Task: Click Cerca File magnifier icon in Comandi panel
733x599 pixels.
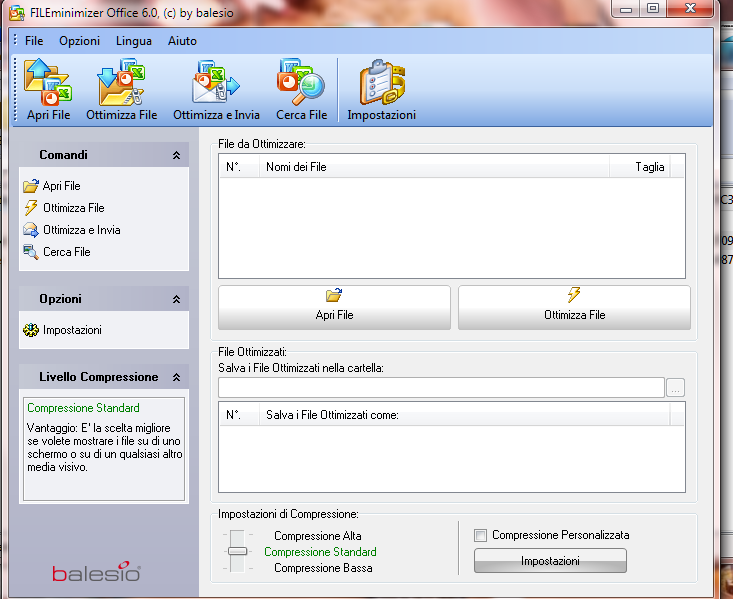Action: (31, 252)
